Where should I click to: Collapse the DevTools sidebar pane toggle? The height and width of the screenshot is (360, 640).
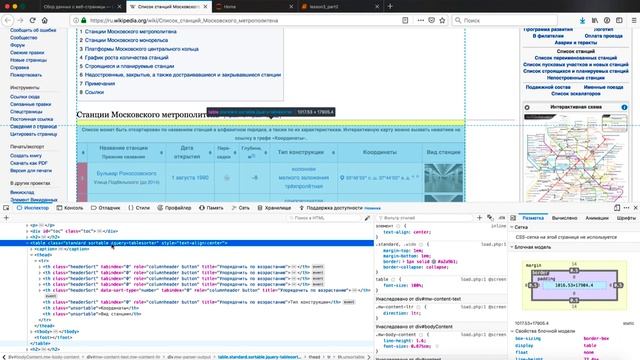click(x=513, y=218)
